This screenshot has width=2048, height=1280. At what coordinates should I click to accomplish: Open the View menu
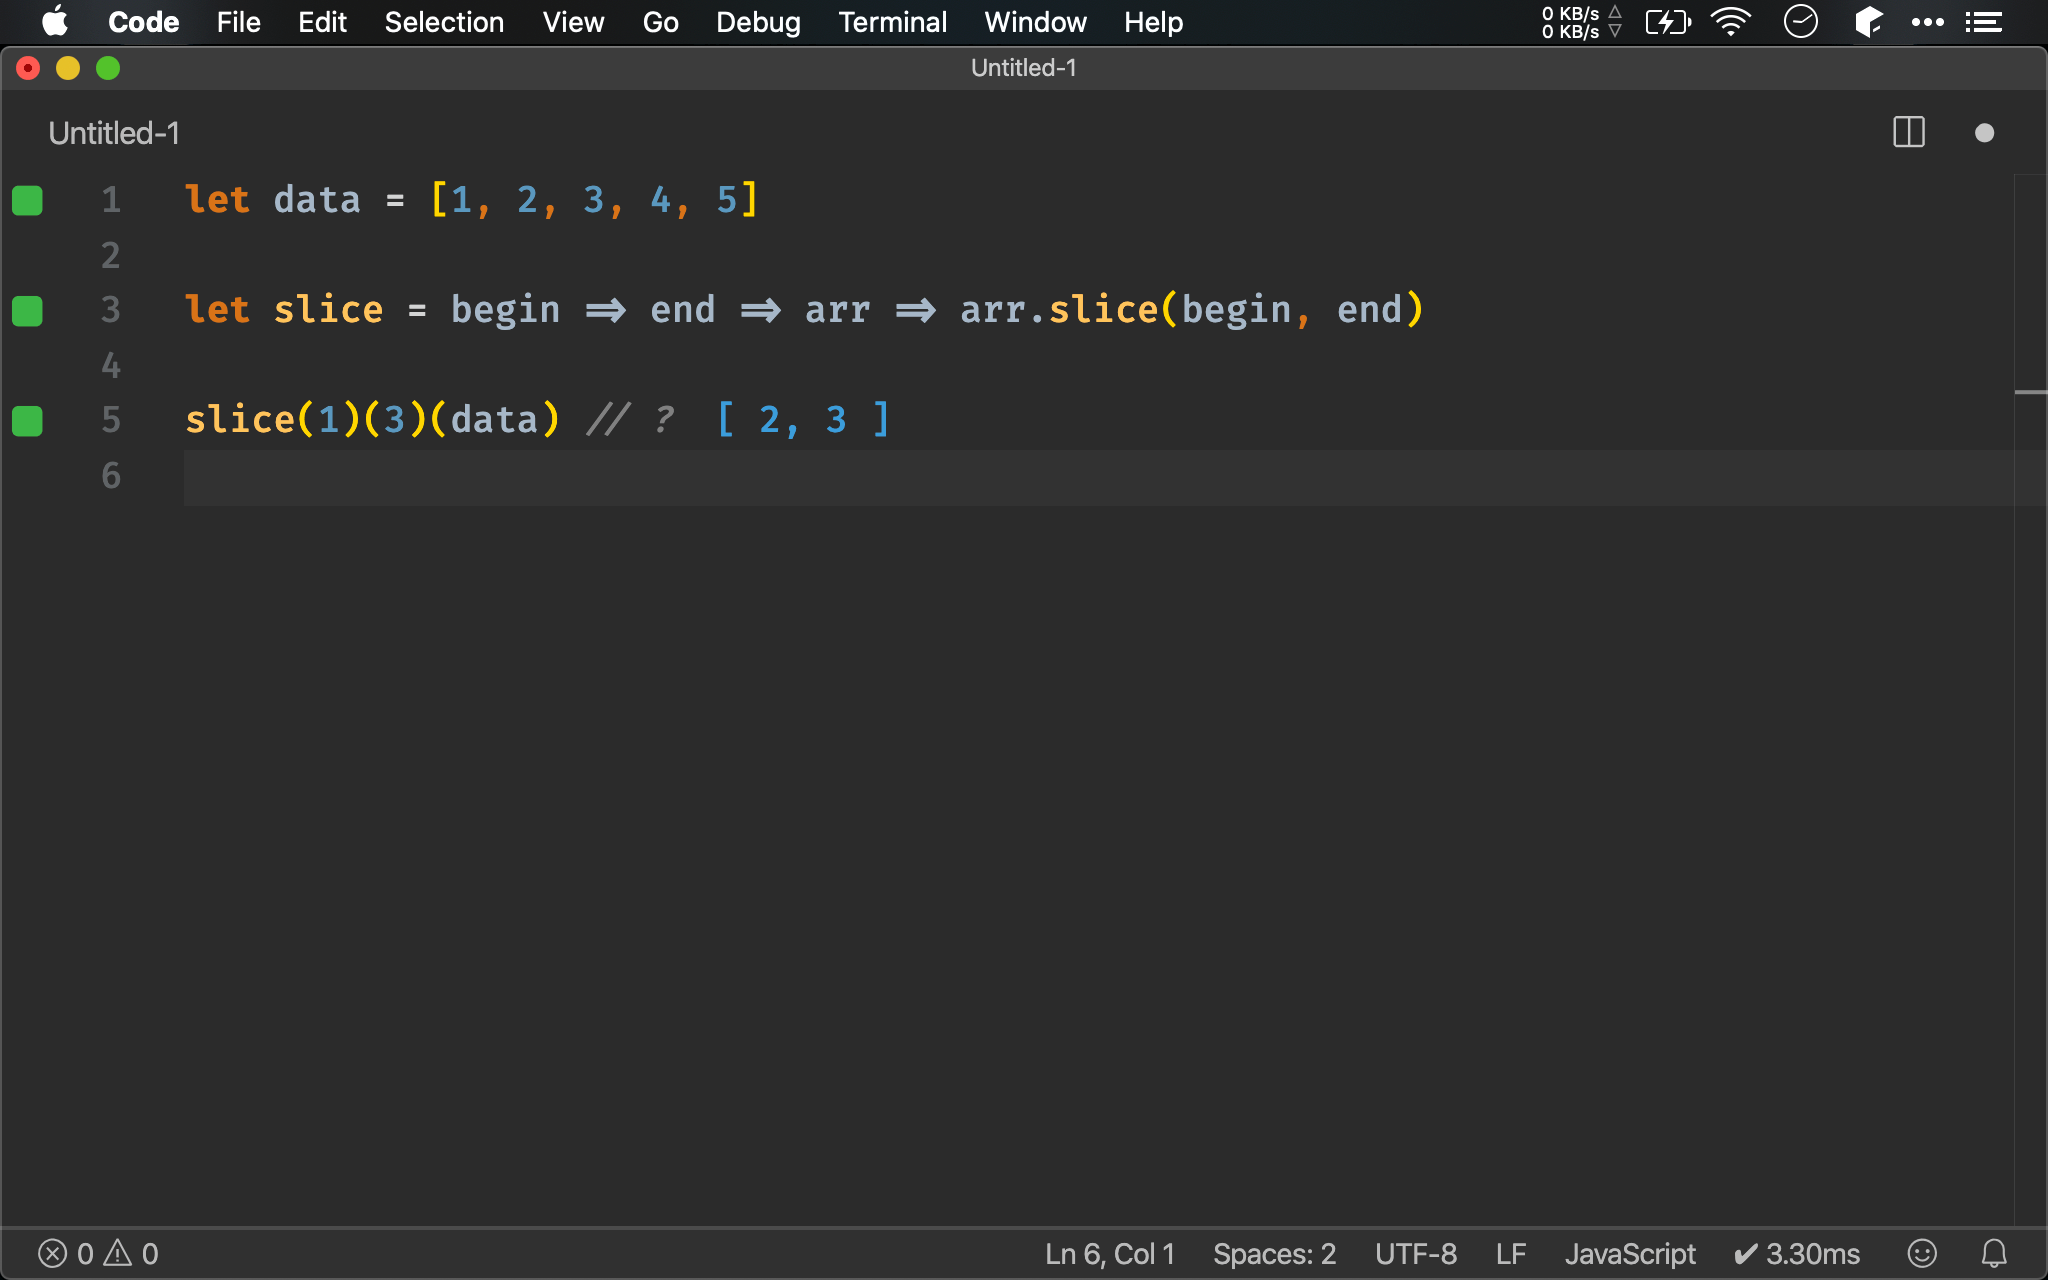coord(573,22)
